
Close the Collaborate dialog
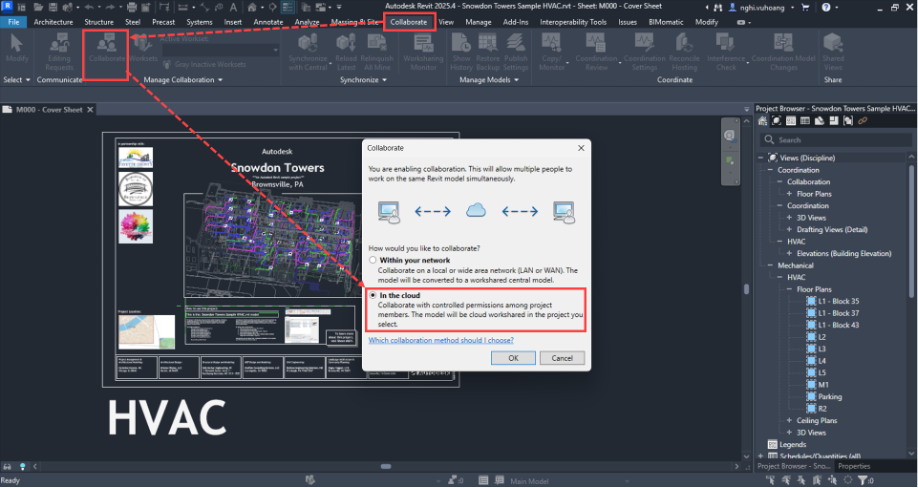[x=581, y=148]
